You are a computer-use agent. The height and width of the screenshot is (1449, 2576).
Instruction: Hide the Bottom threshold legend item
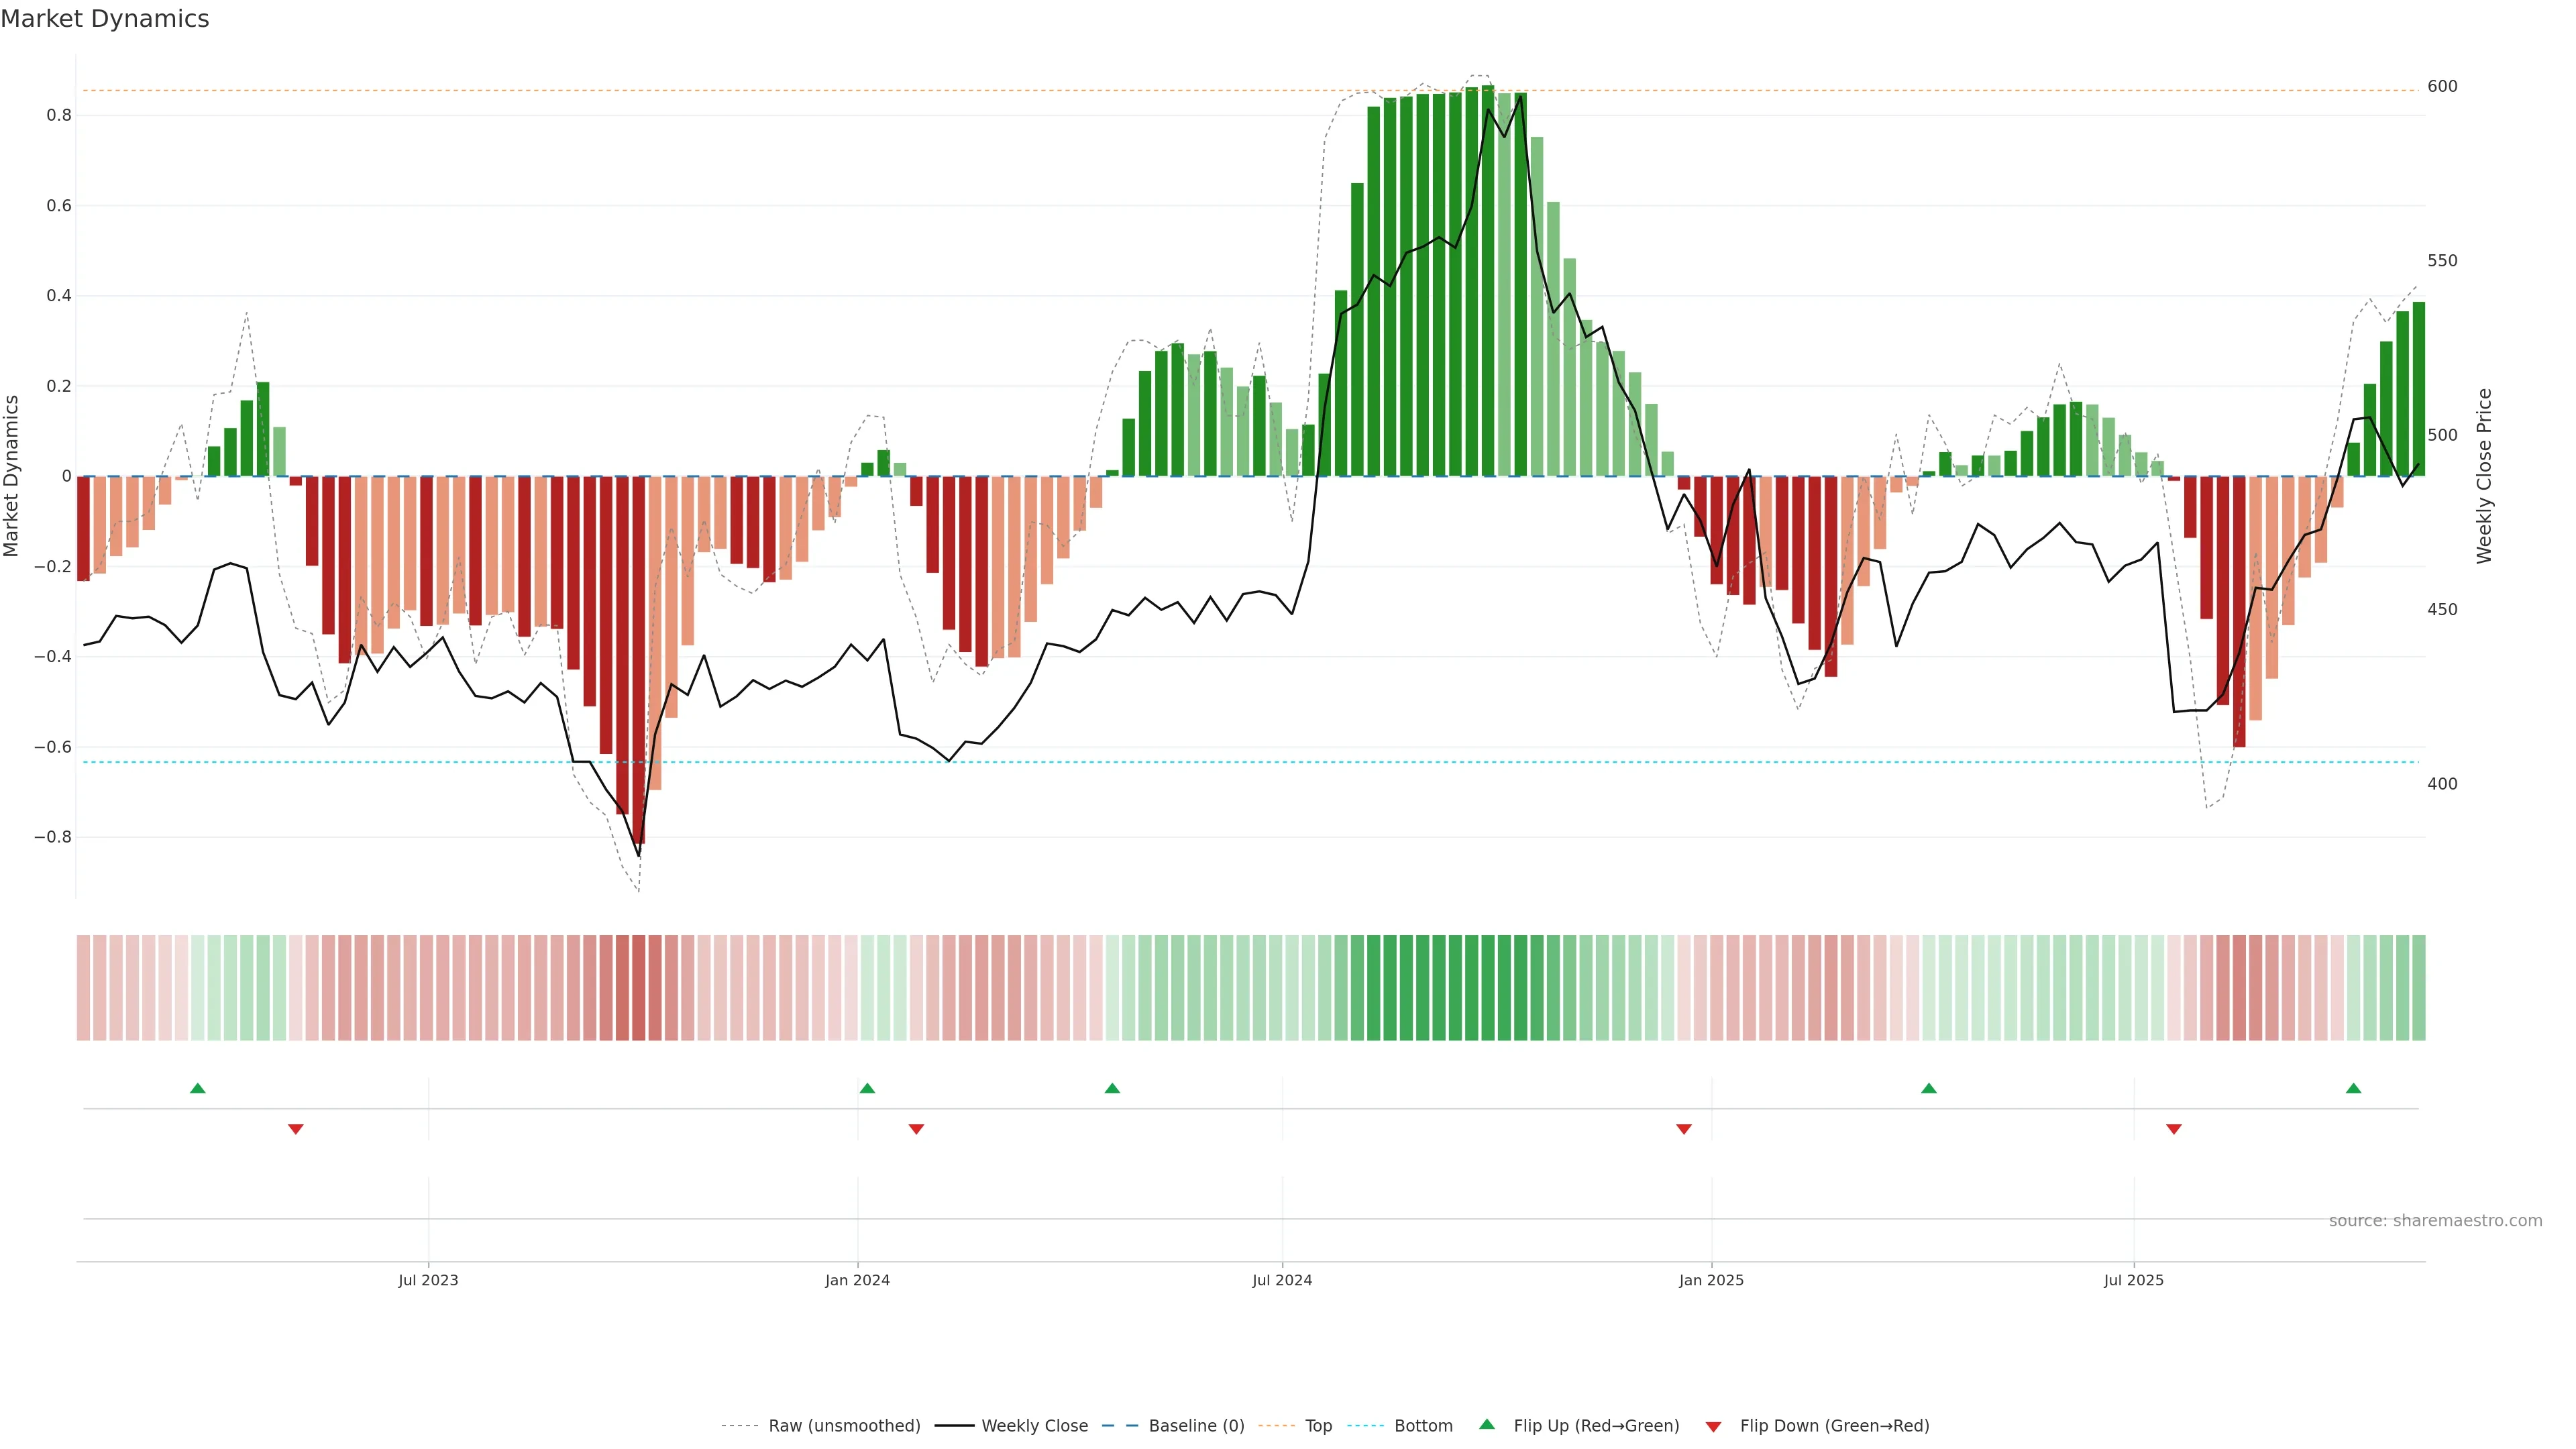tap(1423, 1426)
